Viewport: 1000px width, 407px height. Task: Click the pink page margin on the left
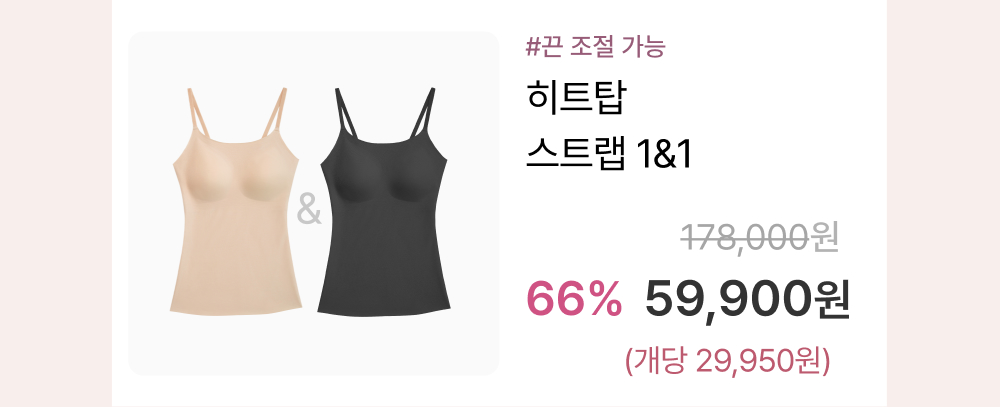click(x=55, y=204)
